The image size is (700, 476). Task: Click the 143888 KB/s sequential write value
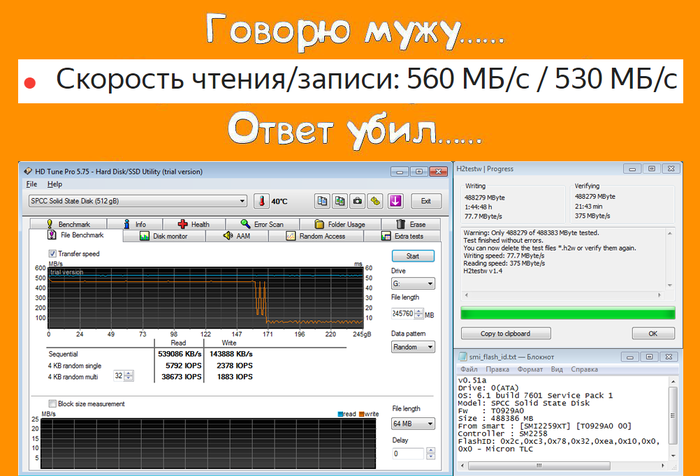tap(231, 354)
